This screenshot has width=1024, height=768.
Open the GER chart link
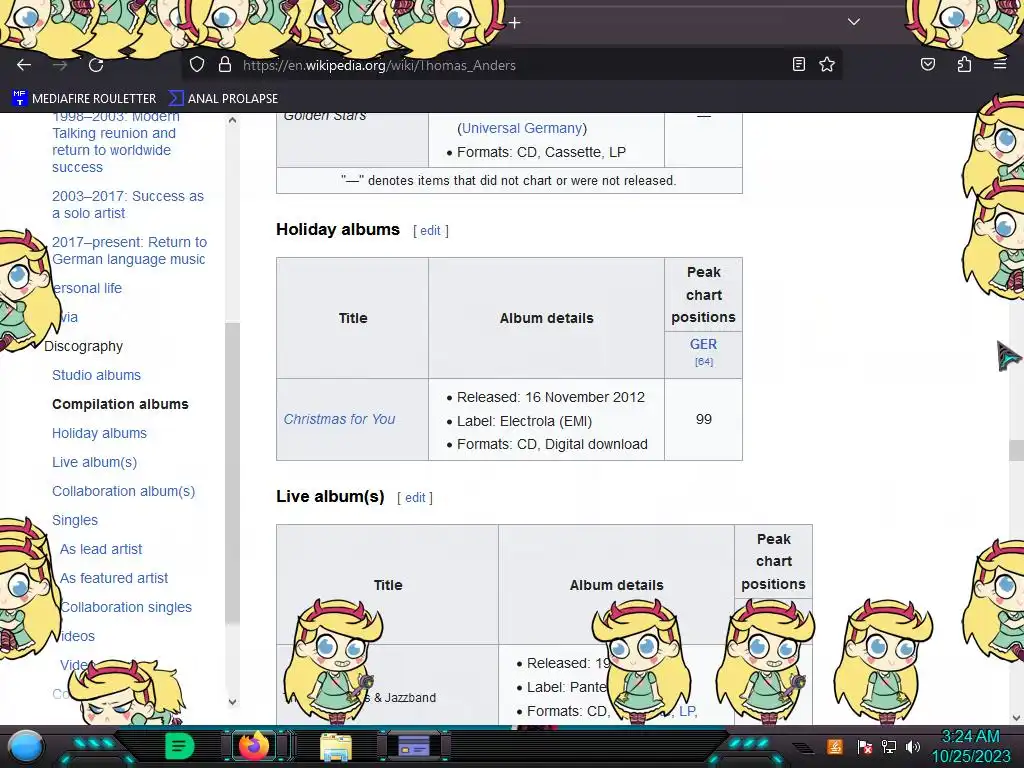tap(703, 344)
